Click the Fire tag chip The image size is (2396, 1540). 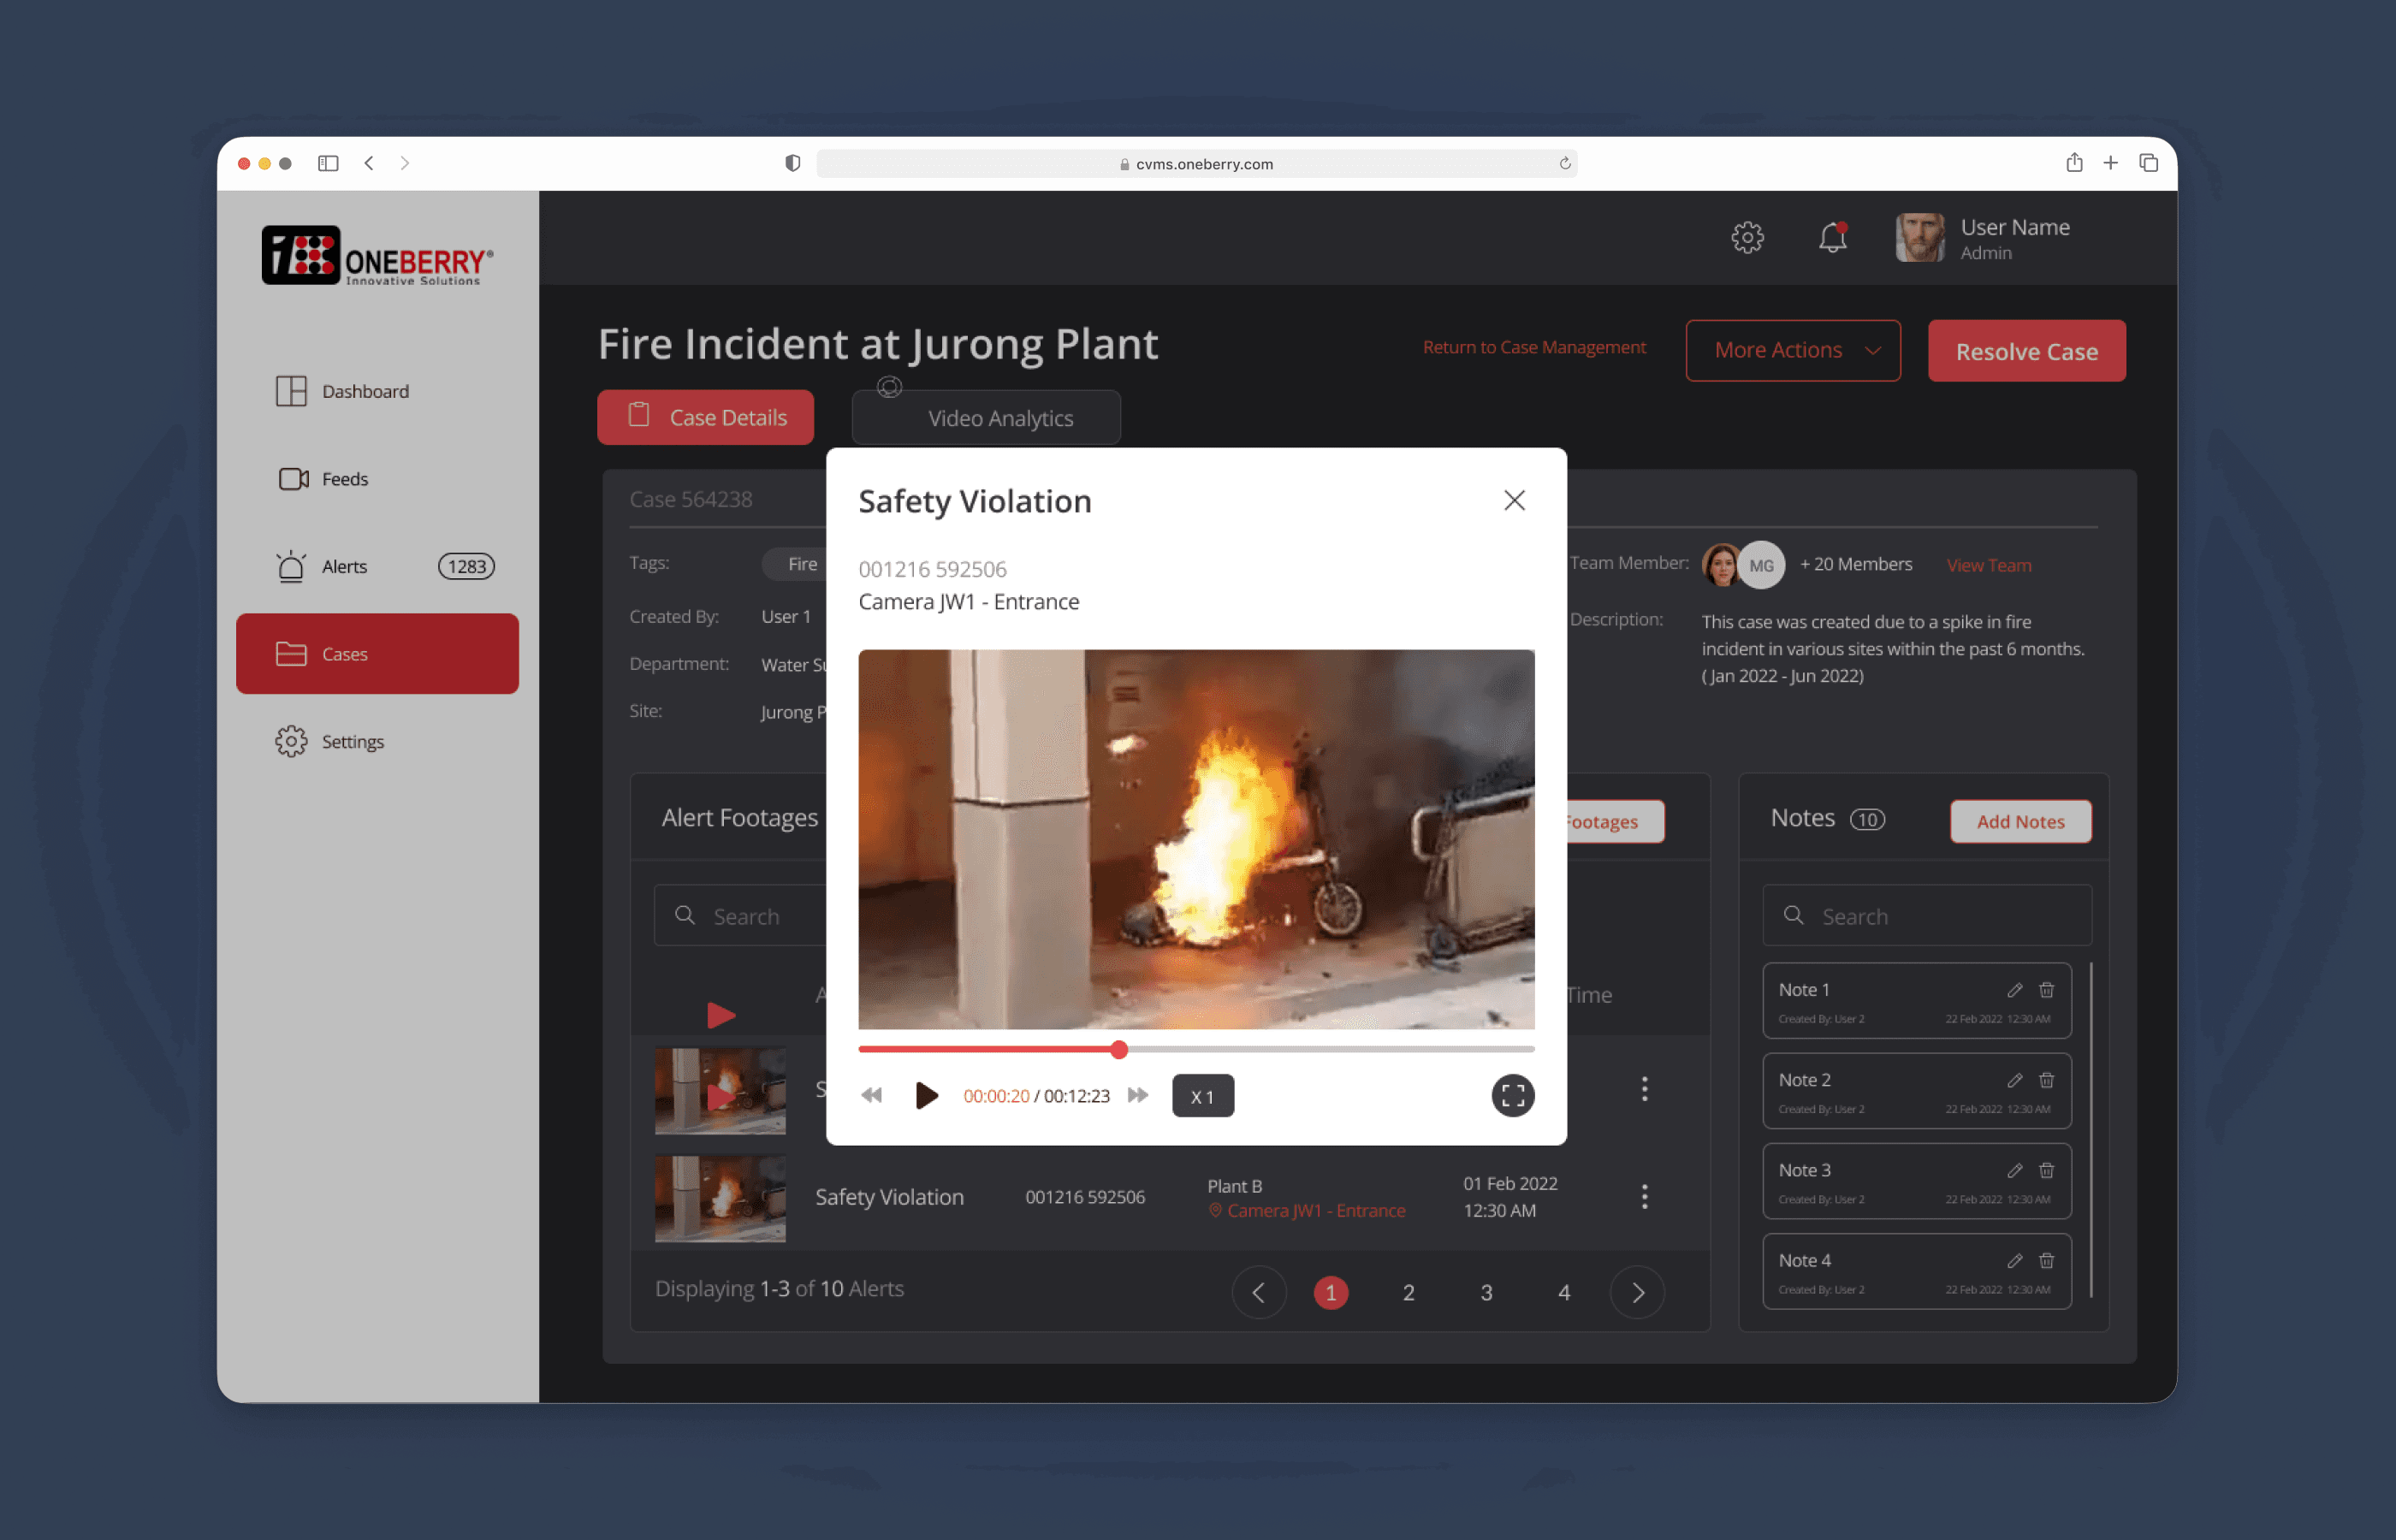click(795, 564)
